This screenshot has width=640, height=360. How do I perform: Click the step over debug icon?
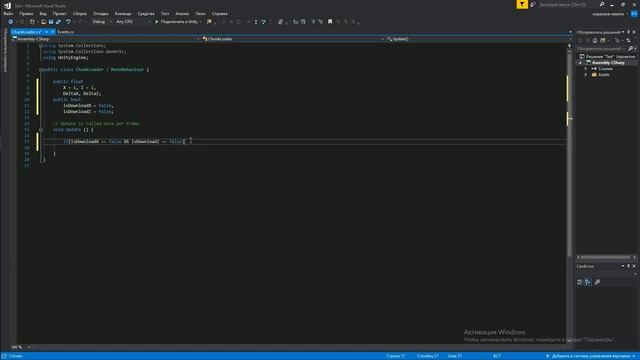[264, 22]
